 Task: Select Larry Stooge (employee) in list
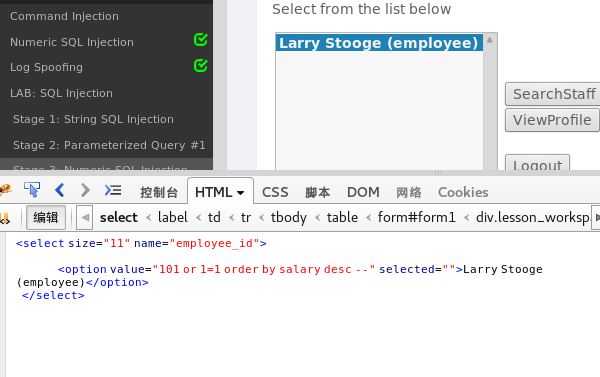(379, 43)
